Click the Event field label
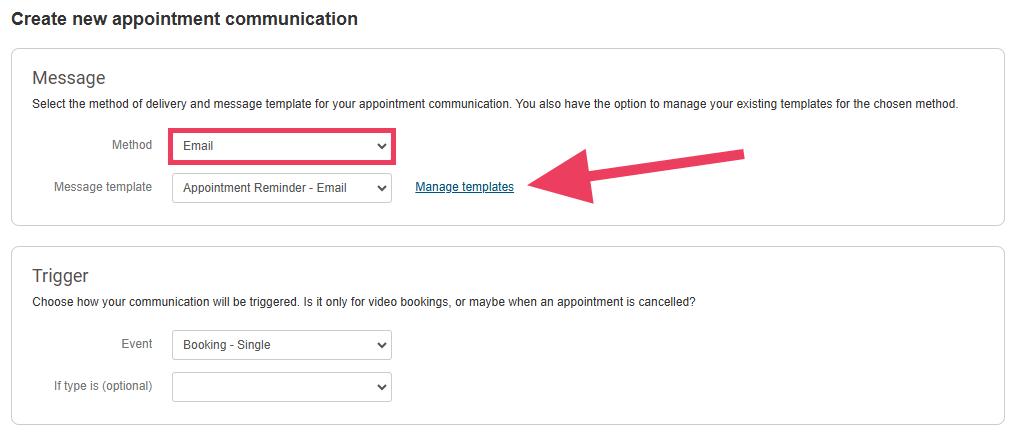The height and width of the screenshot is (432, 1013). tap(136, 344)
